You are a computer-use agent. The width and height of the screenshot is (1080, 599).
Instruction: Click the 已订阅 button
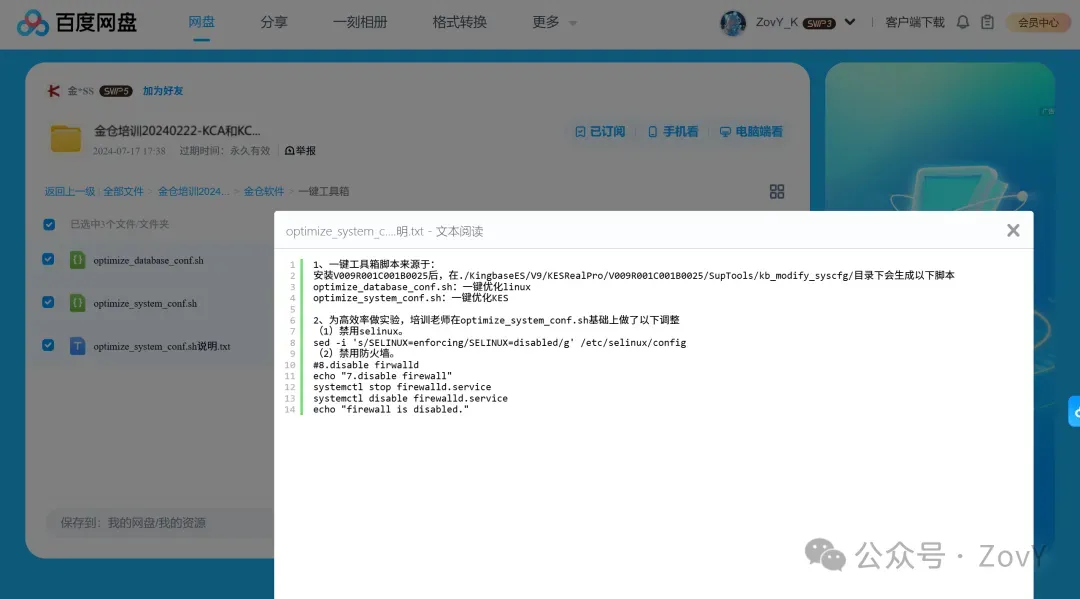(x=600, y=132)
